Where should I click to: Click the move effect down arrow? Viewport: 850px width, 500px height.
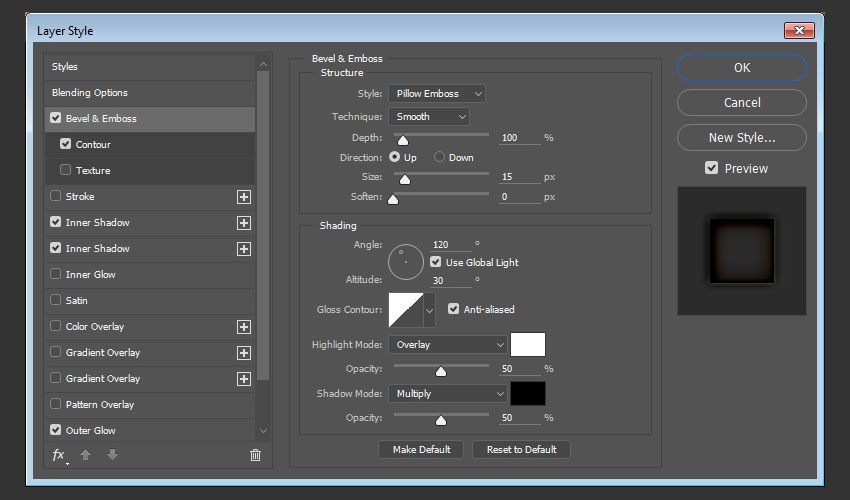(x=112, y=455)
